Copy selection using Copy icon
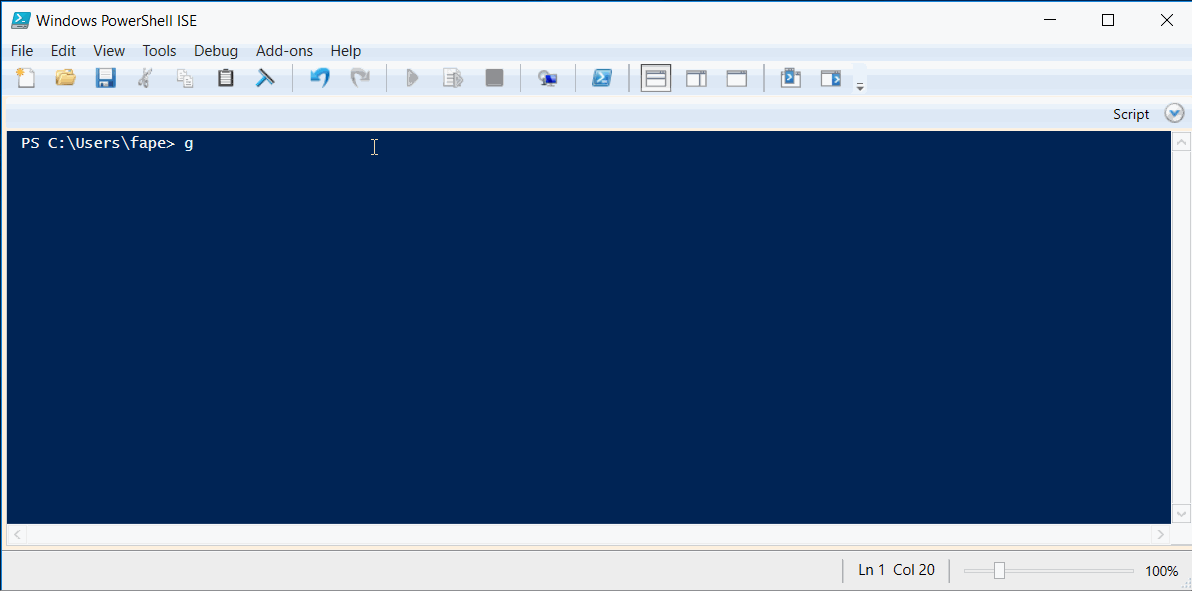 (x=185, y=78)
